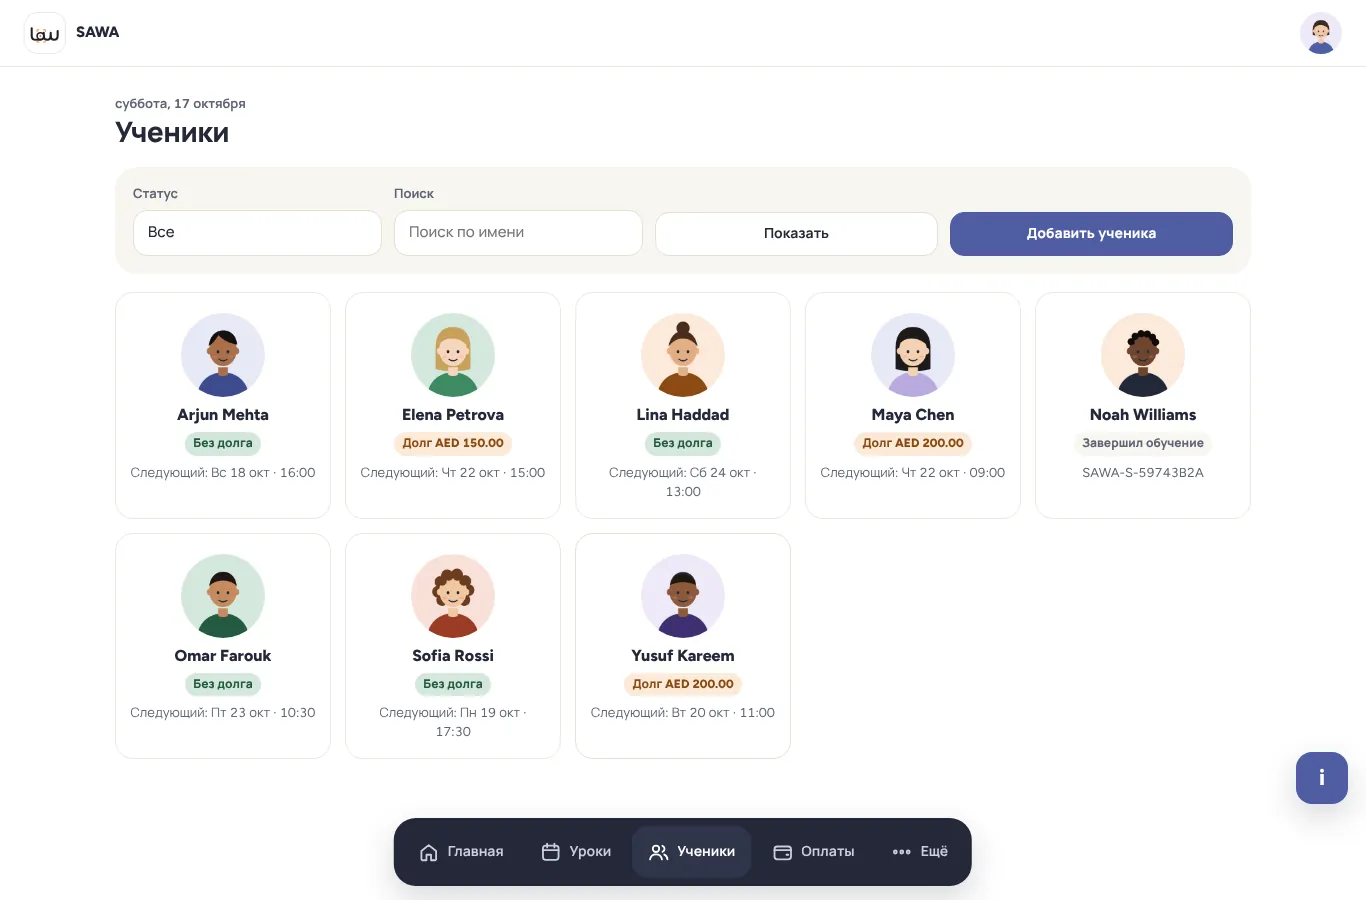
Task: Click the Показать button
Action: [x=796, y=234]
